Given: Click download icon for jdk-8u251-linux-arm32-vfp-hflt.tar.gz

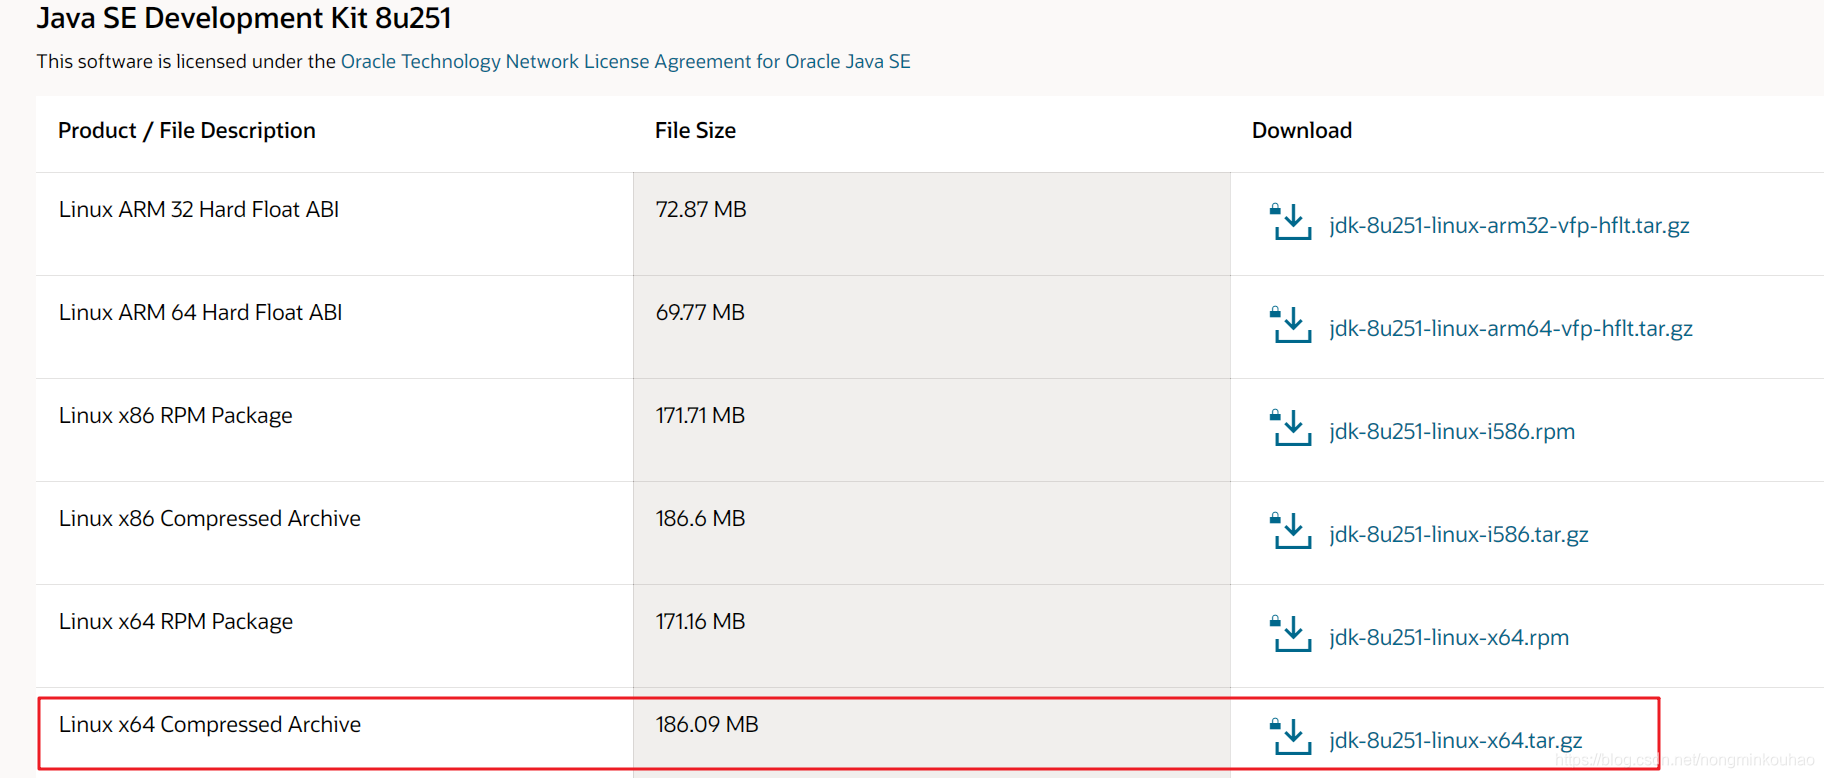Looking at the screenshot, I should coord(1291,222).
